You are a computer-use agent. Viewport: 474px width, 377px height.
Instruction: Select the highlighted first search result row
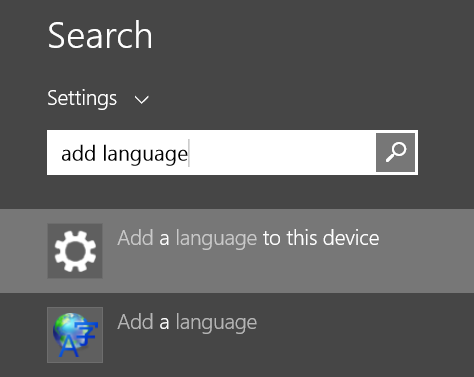click(x=237, y=251)
